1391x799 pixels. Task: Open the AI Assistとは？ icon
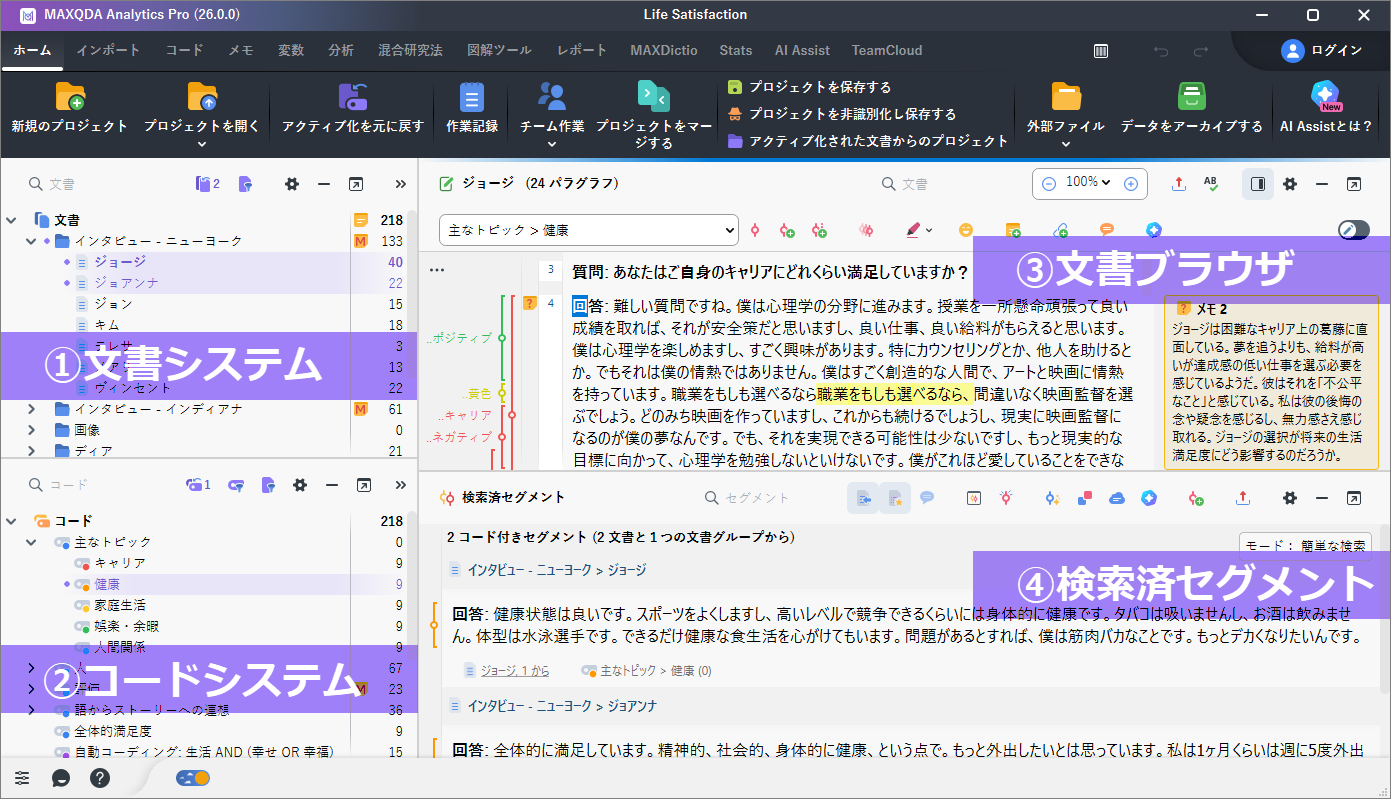(x=1326, y=96)
